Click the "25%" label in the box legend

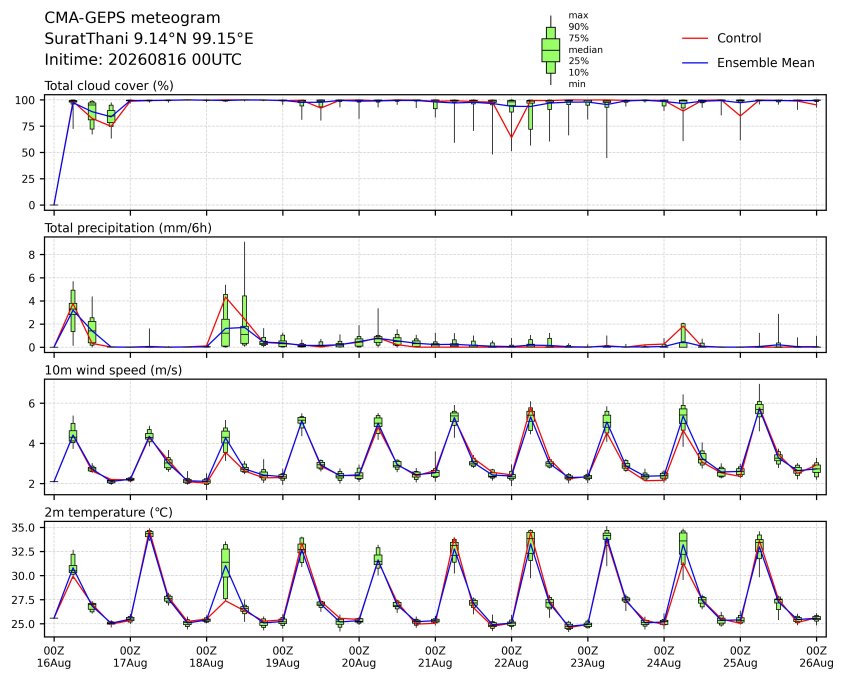tap(578, 61)
